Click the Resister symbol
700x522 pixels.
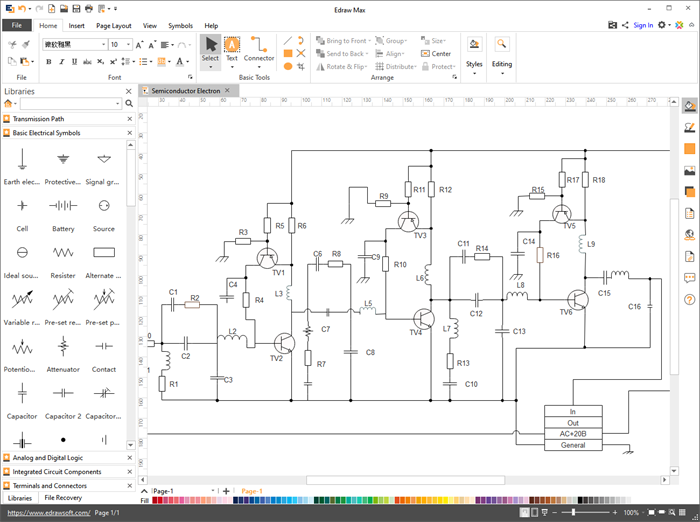tap(63, 252)
